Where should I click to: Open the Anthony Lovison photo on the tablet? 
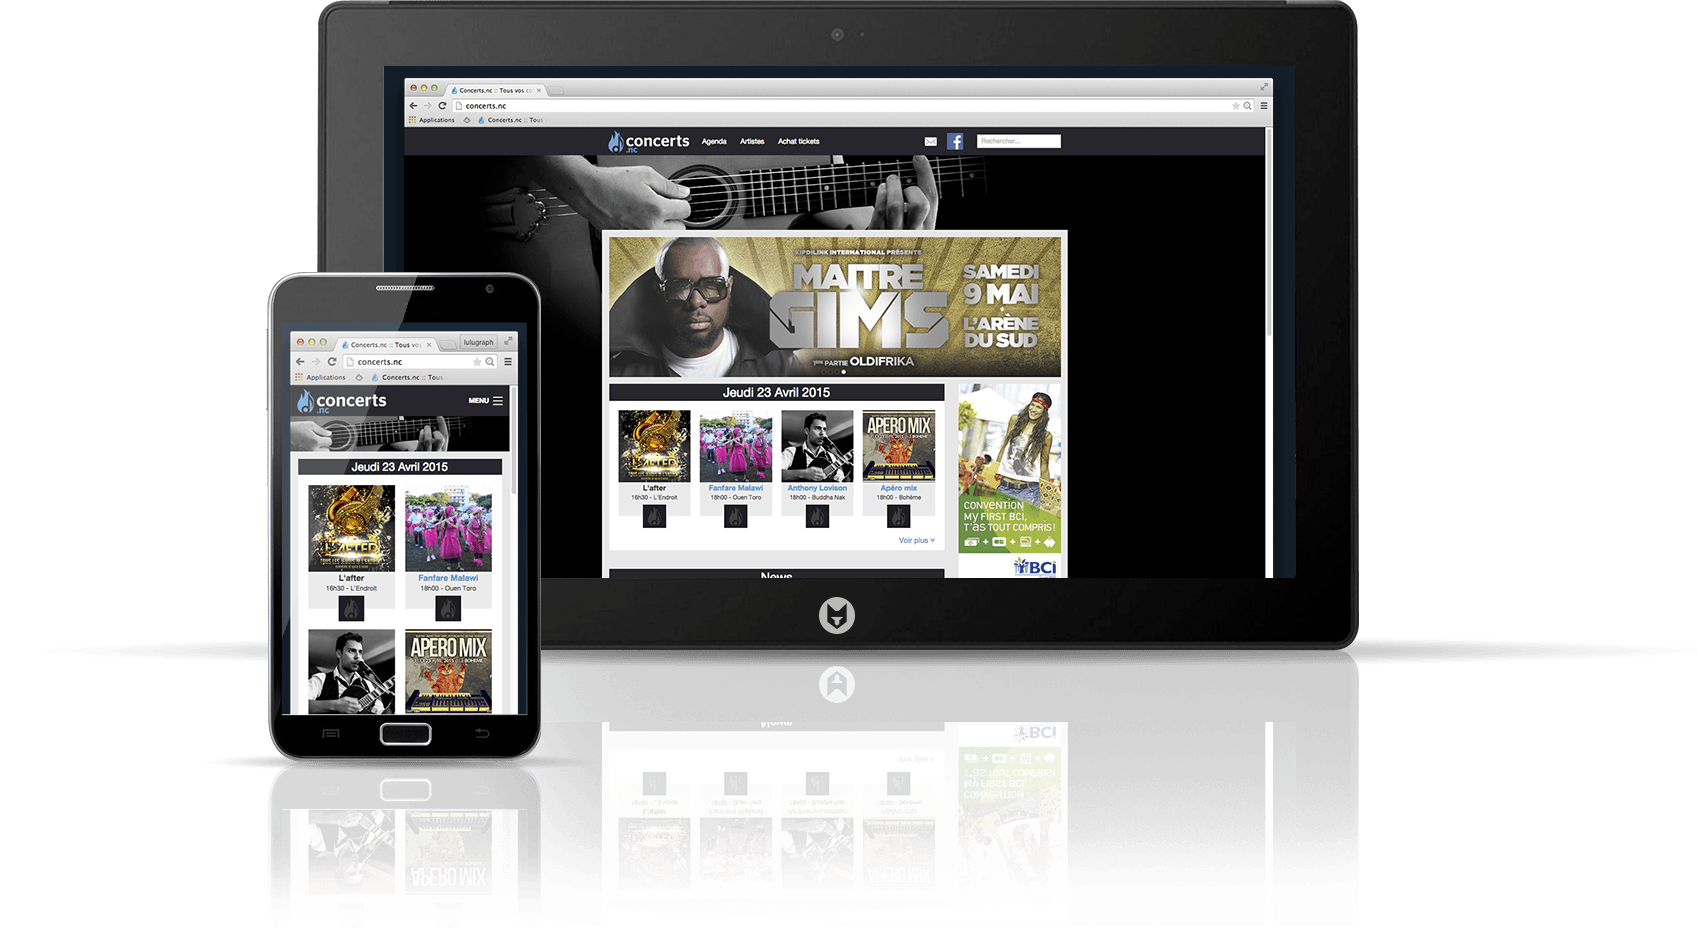pyautogui.click(x=817, y=446)
